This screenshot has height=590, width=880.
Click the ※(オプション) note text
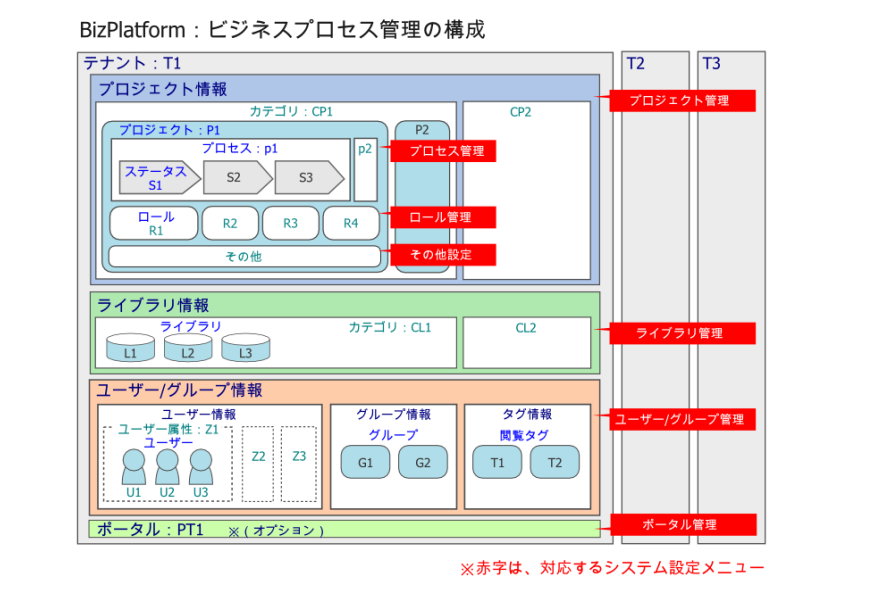(276, 530)
